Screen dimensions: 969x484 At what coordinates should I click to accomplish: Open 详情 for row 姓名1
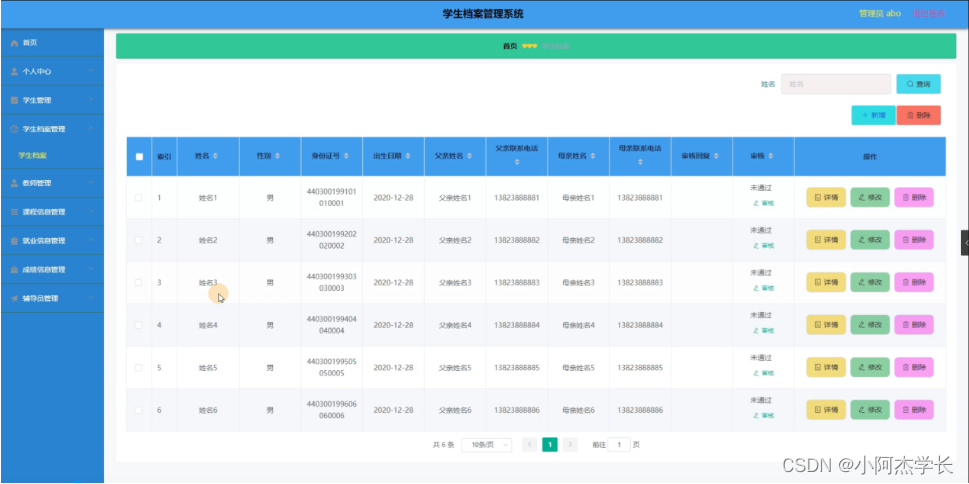[826, 198]
